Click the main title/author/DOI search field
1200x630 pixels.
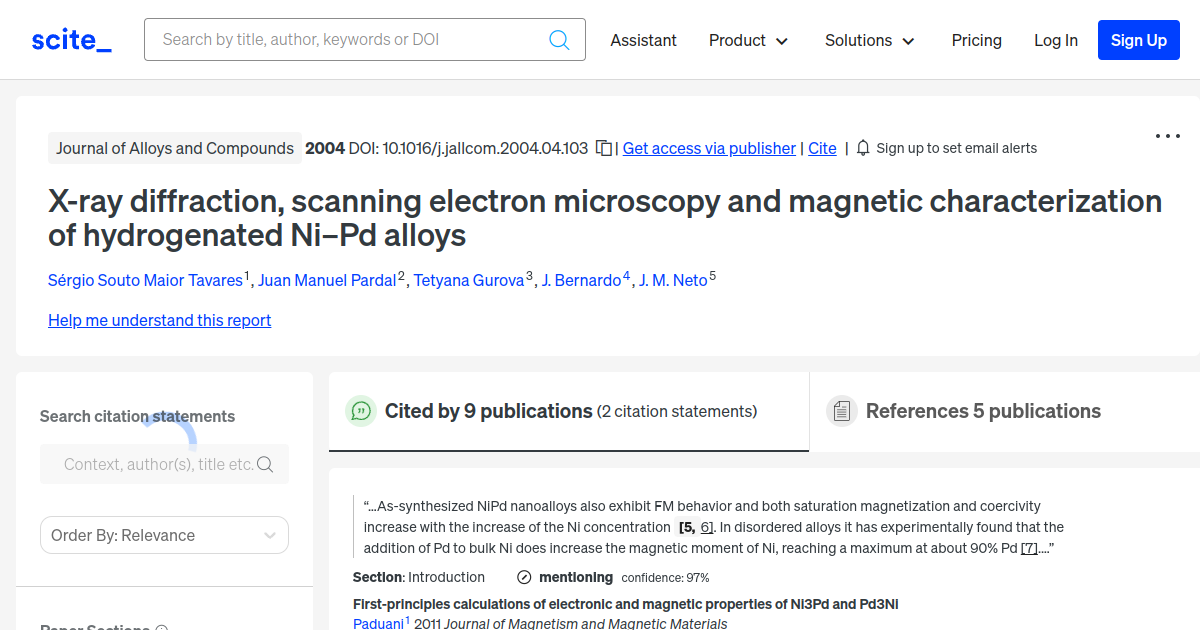tap(350, 40)
